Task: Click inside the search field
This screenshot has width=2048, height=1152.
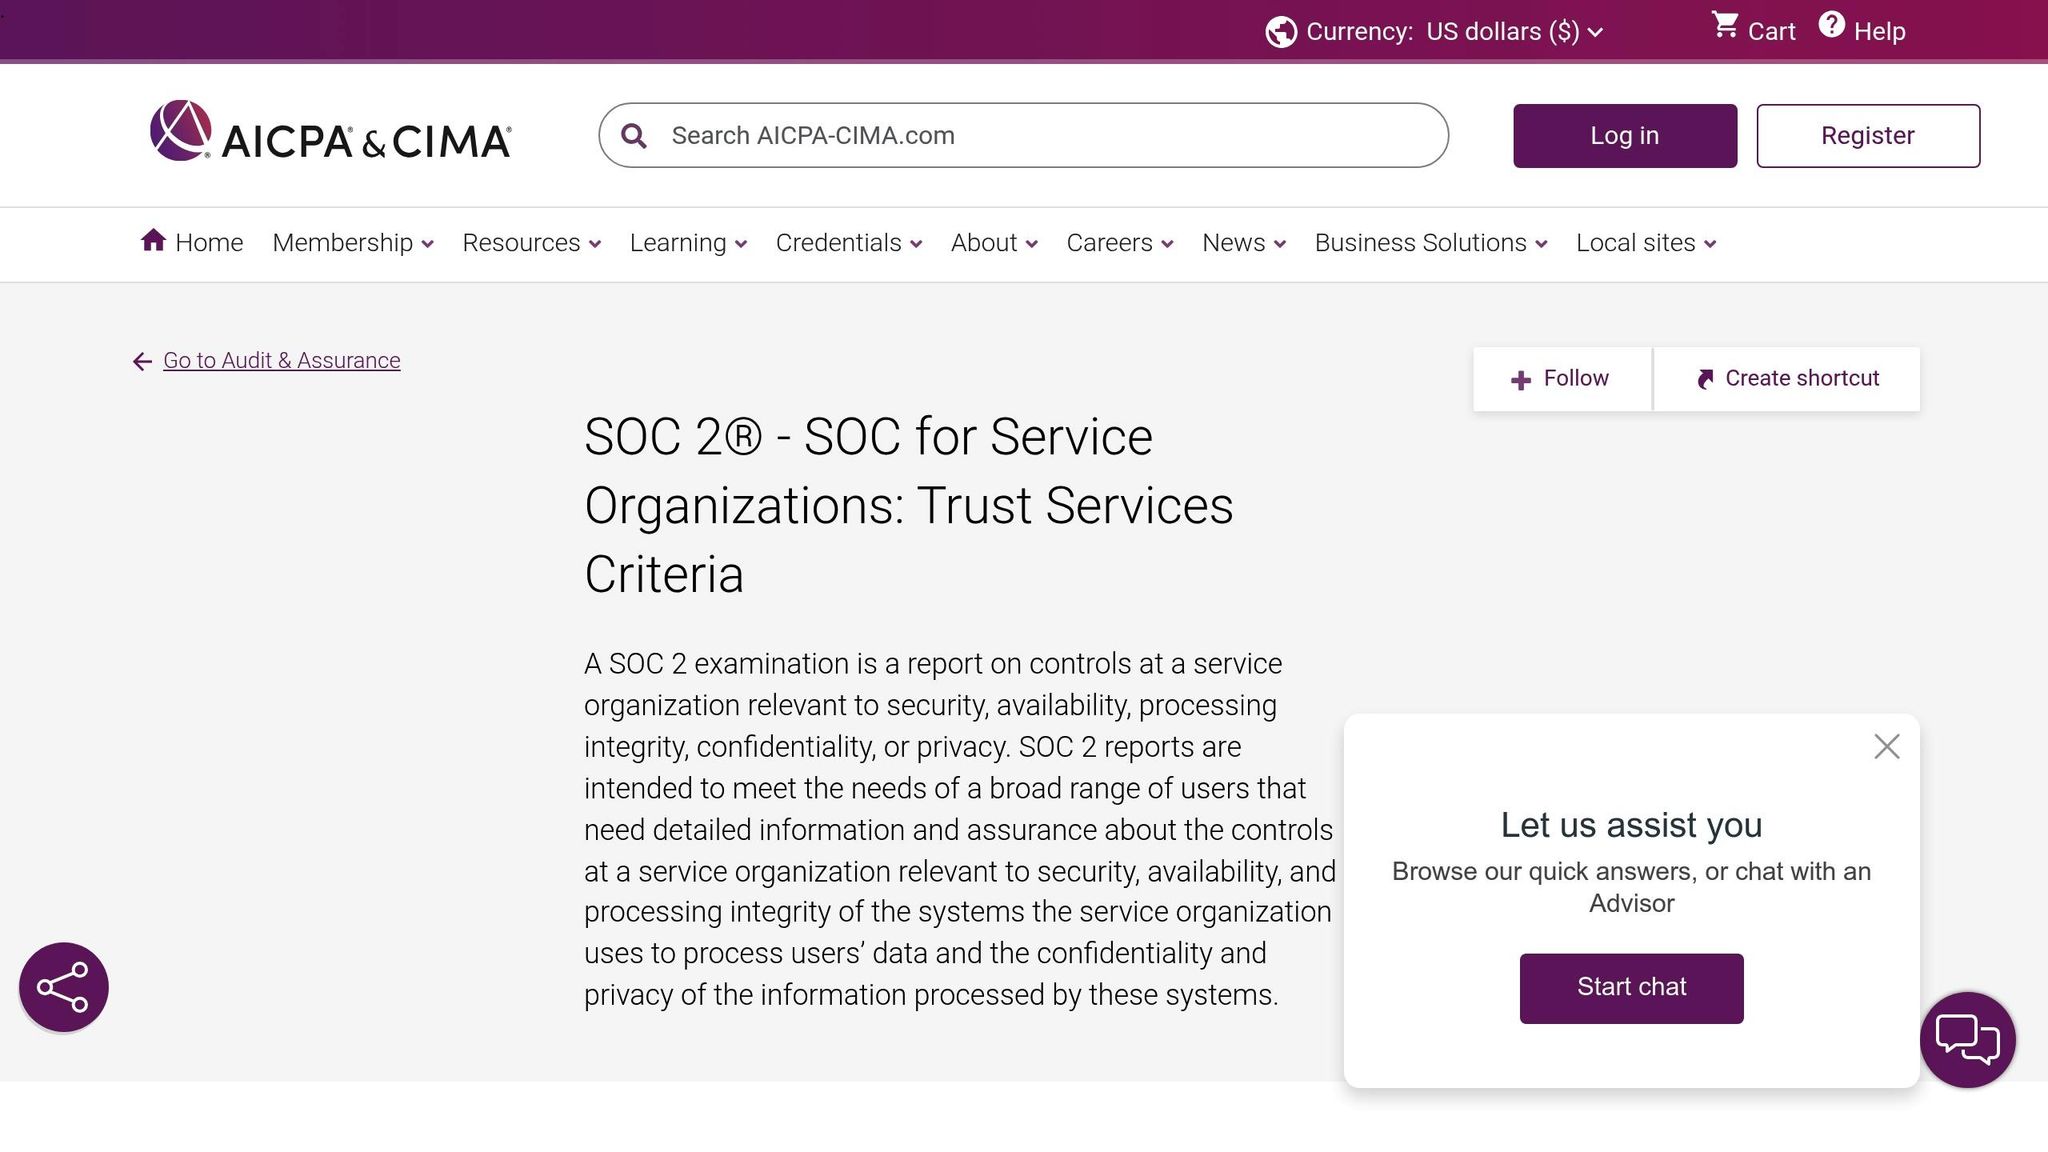Action: [1000, 135]
